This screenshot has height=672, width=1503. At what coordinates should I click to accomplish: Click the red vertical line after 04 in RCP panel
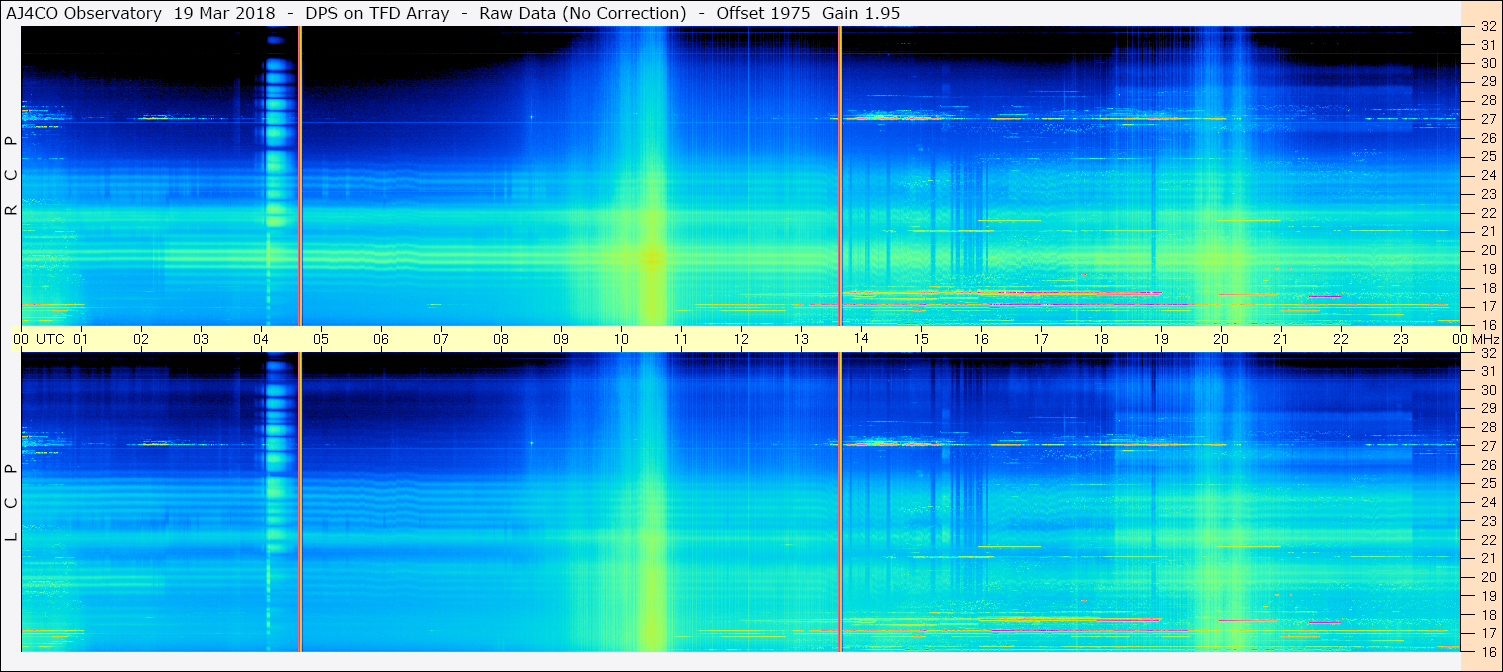[x=300, y=175]
